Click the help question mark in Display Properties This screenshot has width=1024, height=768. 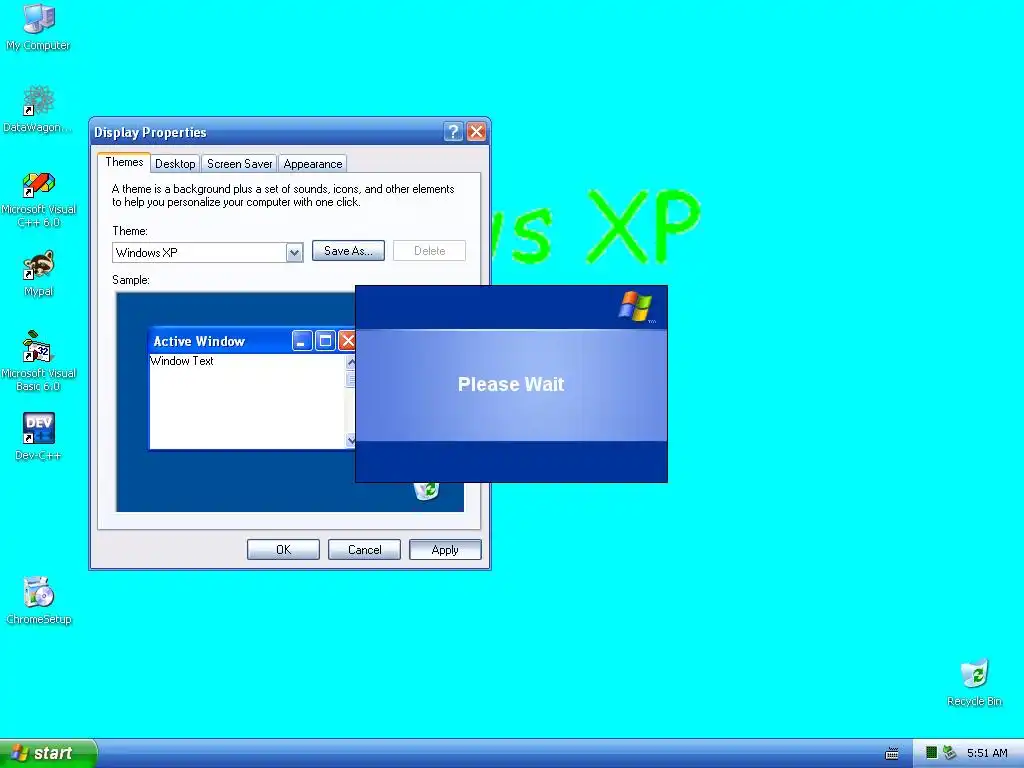453,132
